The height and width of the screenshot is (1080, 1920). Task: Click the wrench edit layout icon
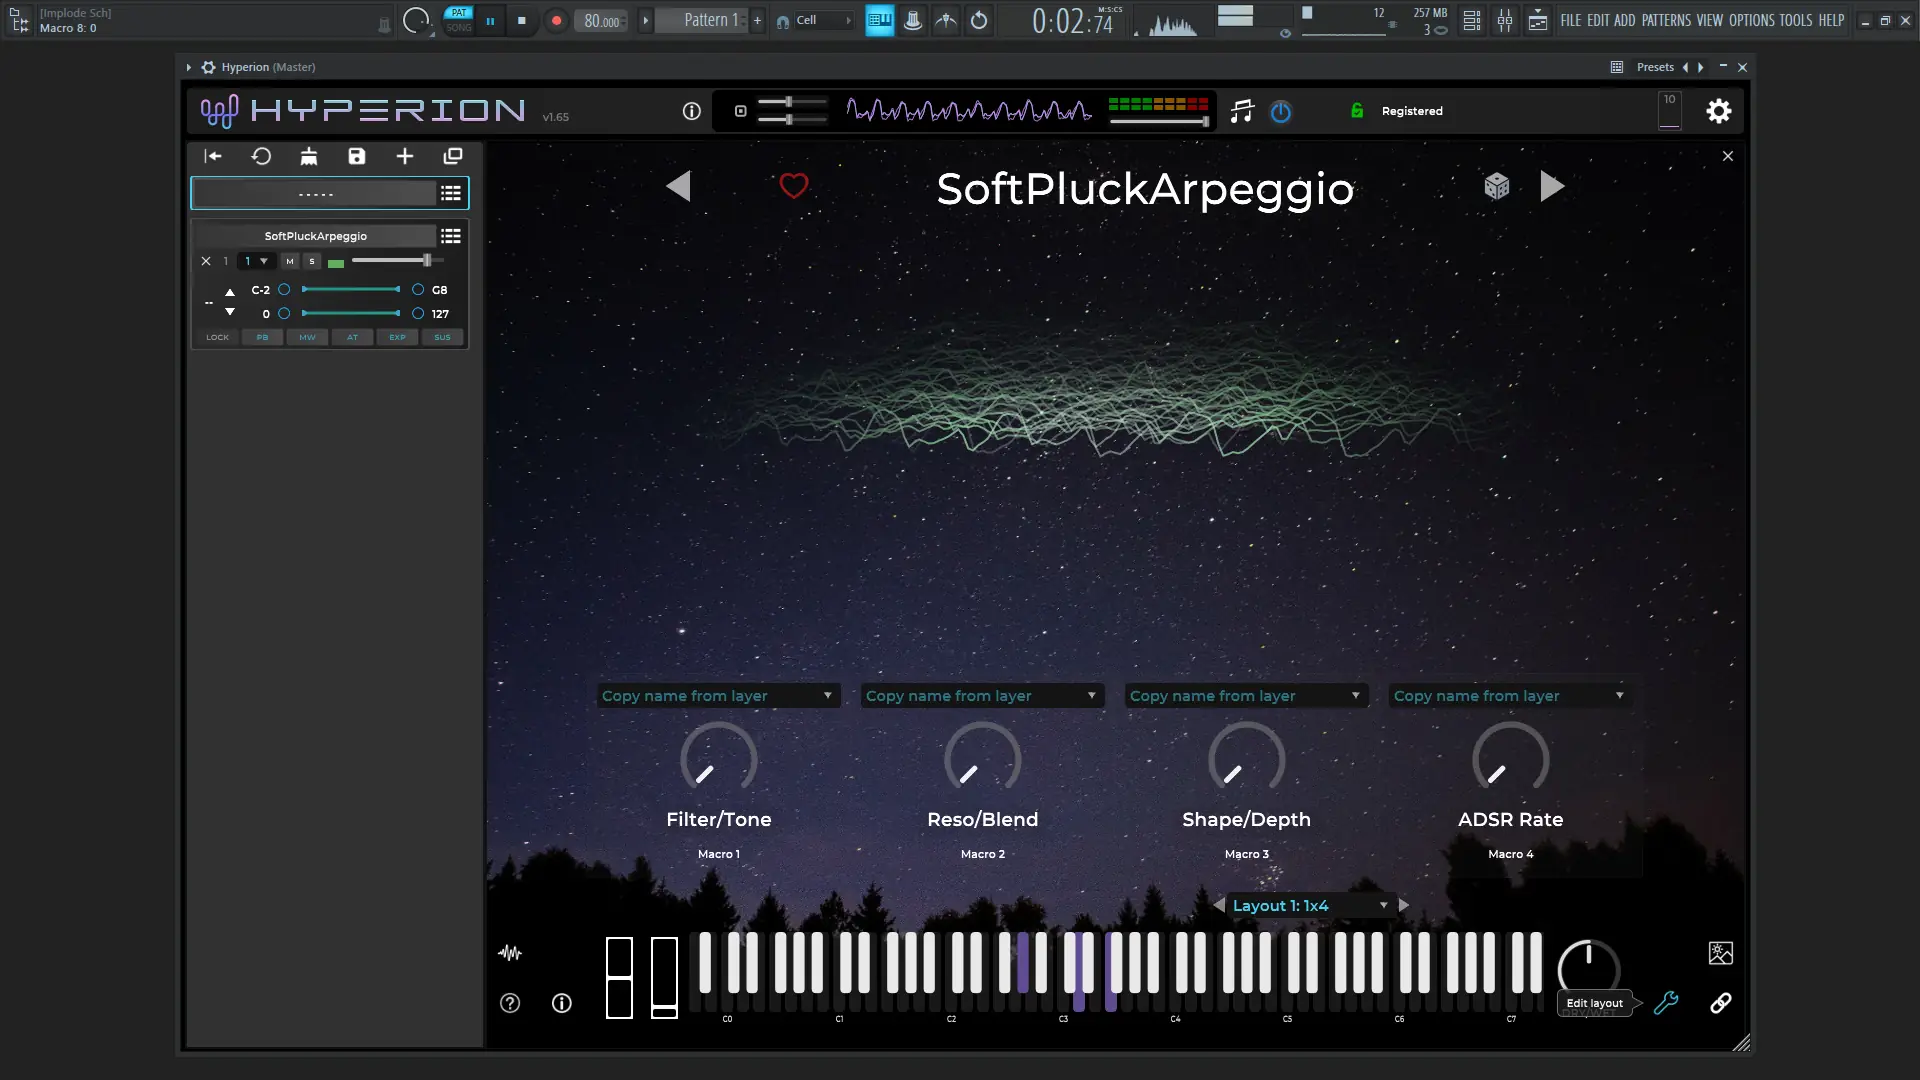point(1666,1003)
